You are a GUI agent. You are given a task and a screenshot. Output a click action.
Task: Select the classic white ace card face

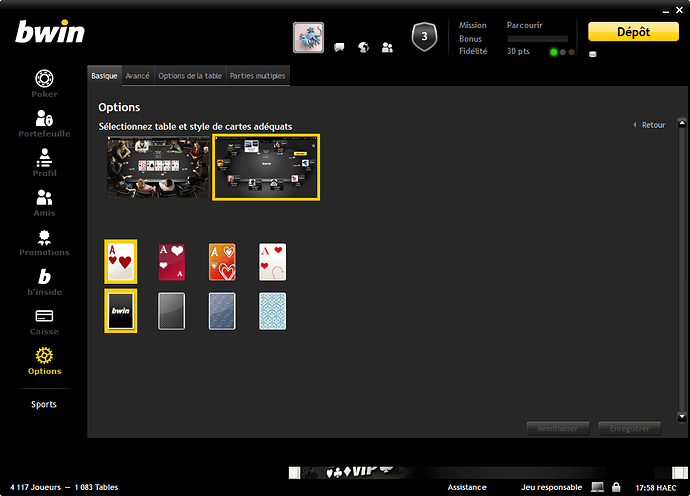click(x=121, y=261)
